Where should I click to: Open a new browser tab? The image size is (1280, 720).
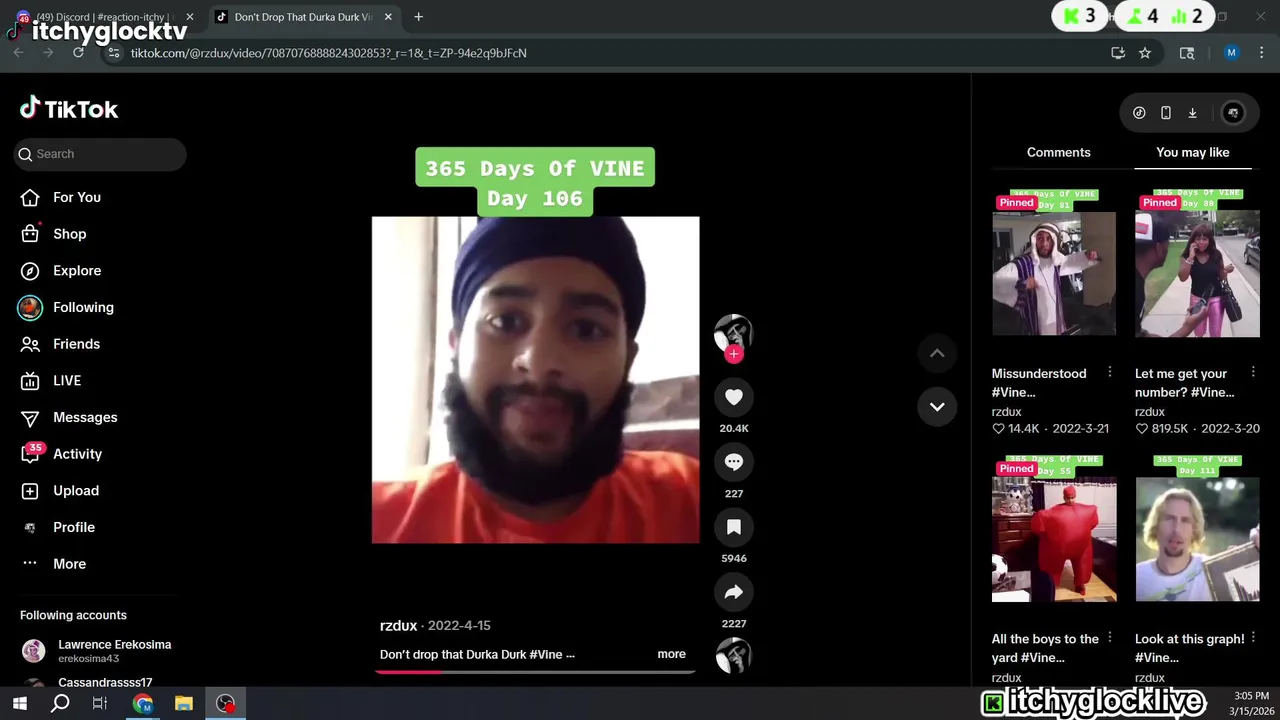click(x=418, y=17)
